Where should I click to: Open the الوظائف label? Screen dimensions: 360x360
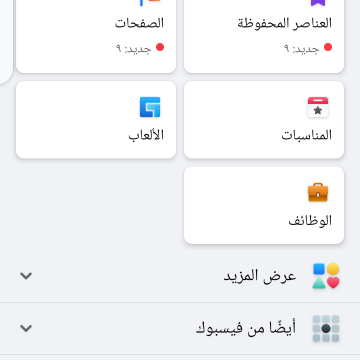coord(310,221)
